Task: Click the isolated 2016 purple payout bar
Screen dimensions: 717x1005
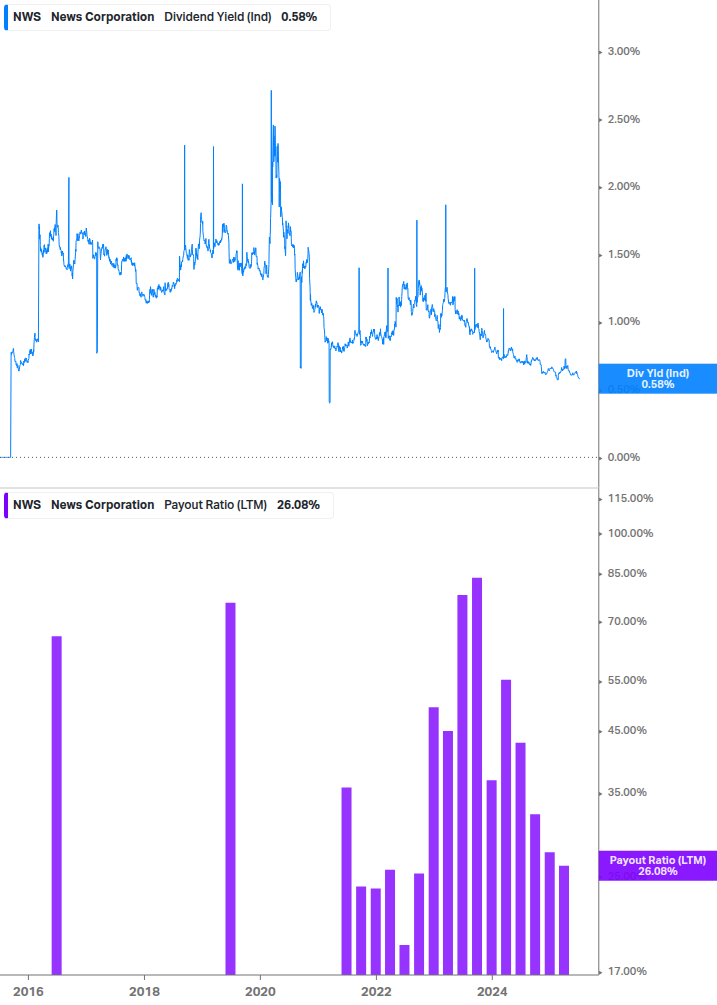Action: pos(56,806)
